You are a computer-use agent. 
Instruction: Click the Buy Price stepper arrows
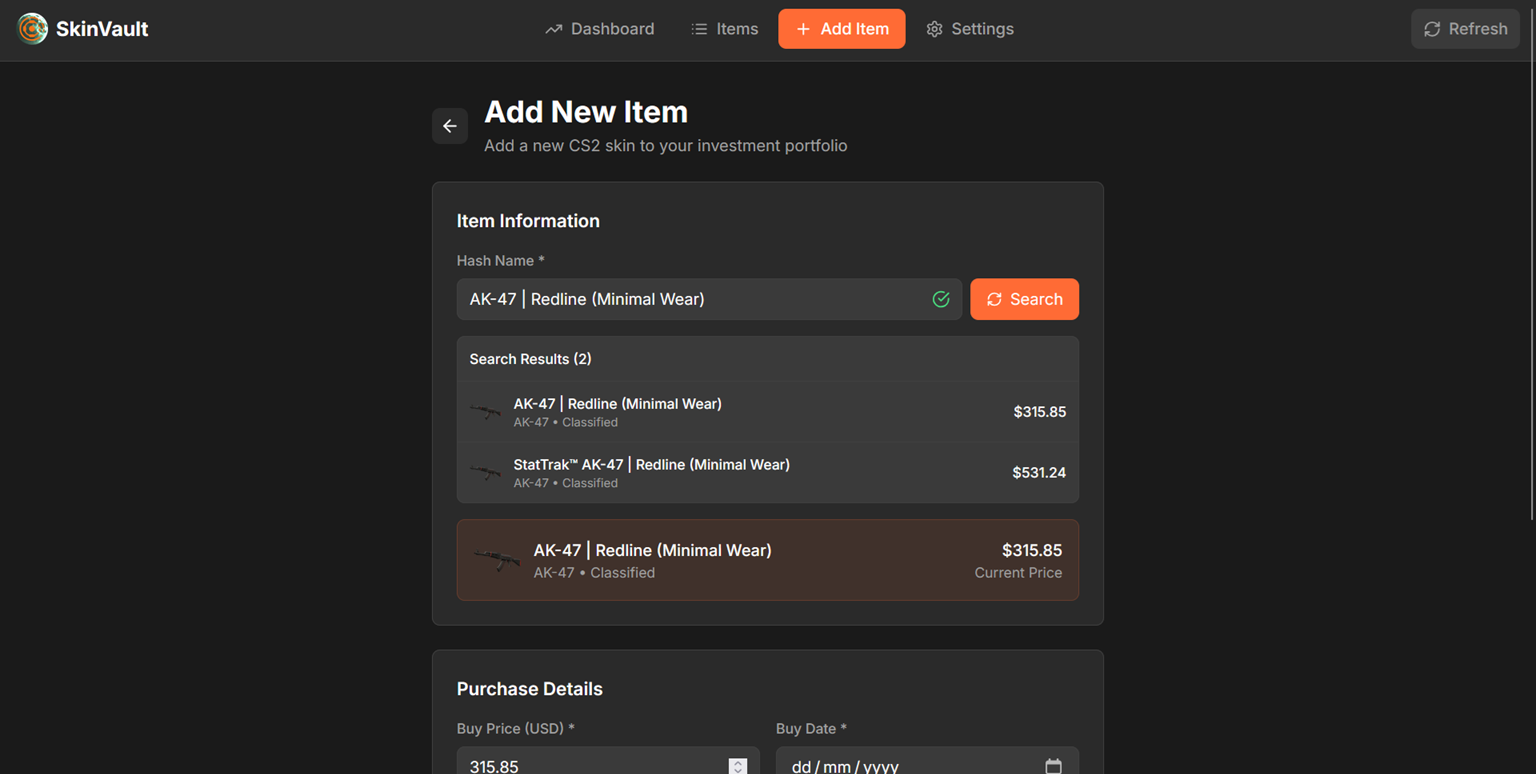(738, 766)
